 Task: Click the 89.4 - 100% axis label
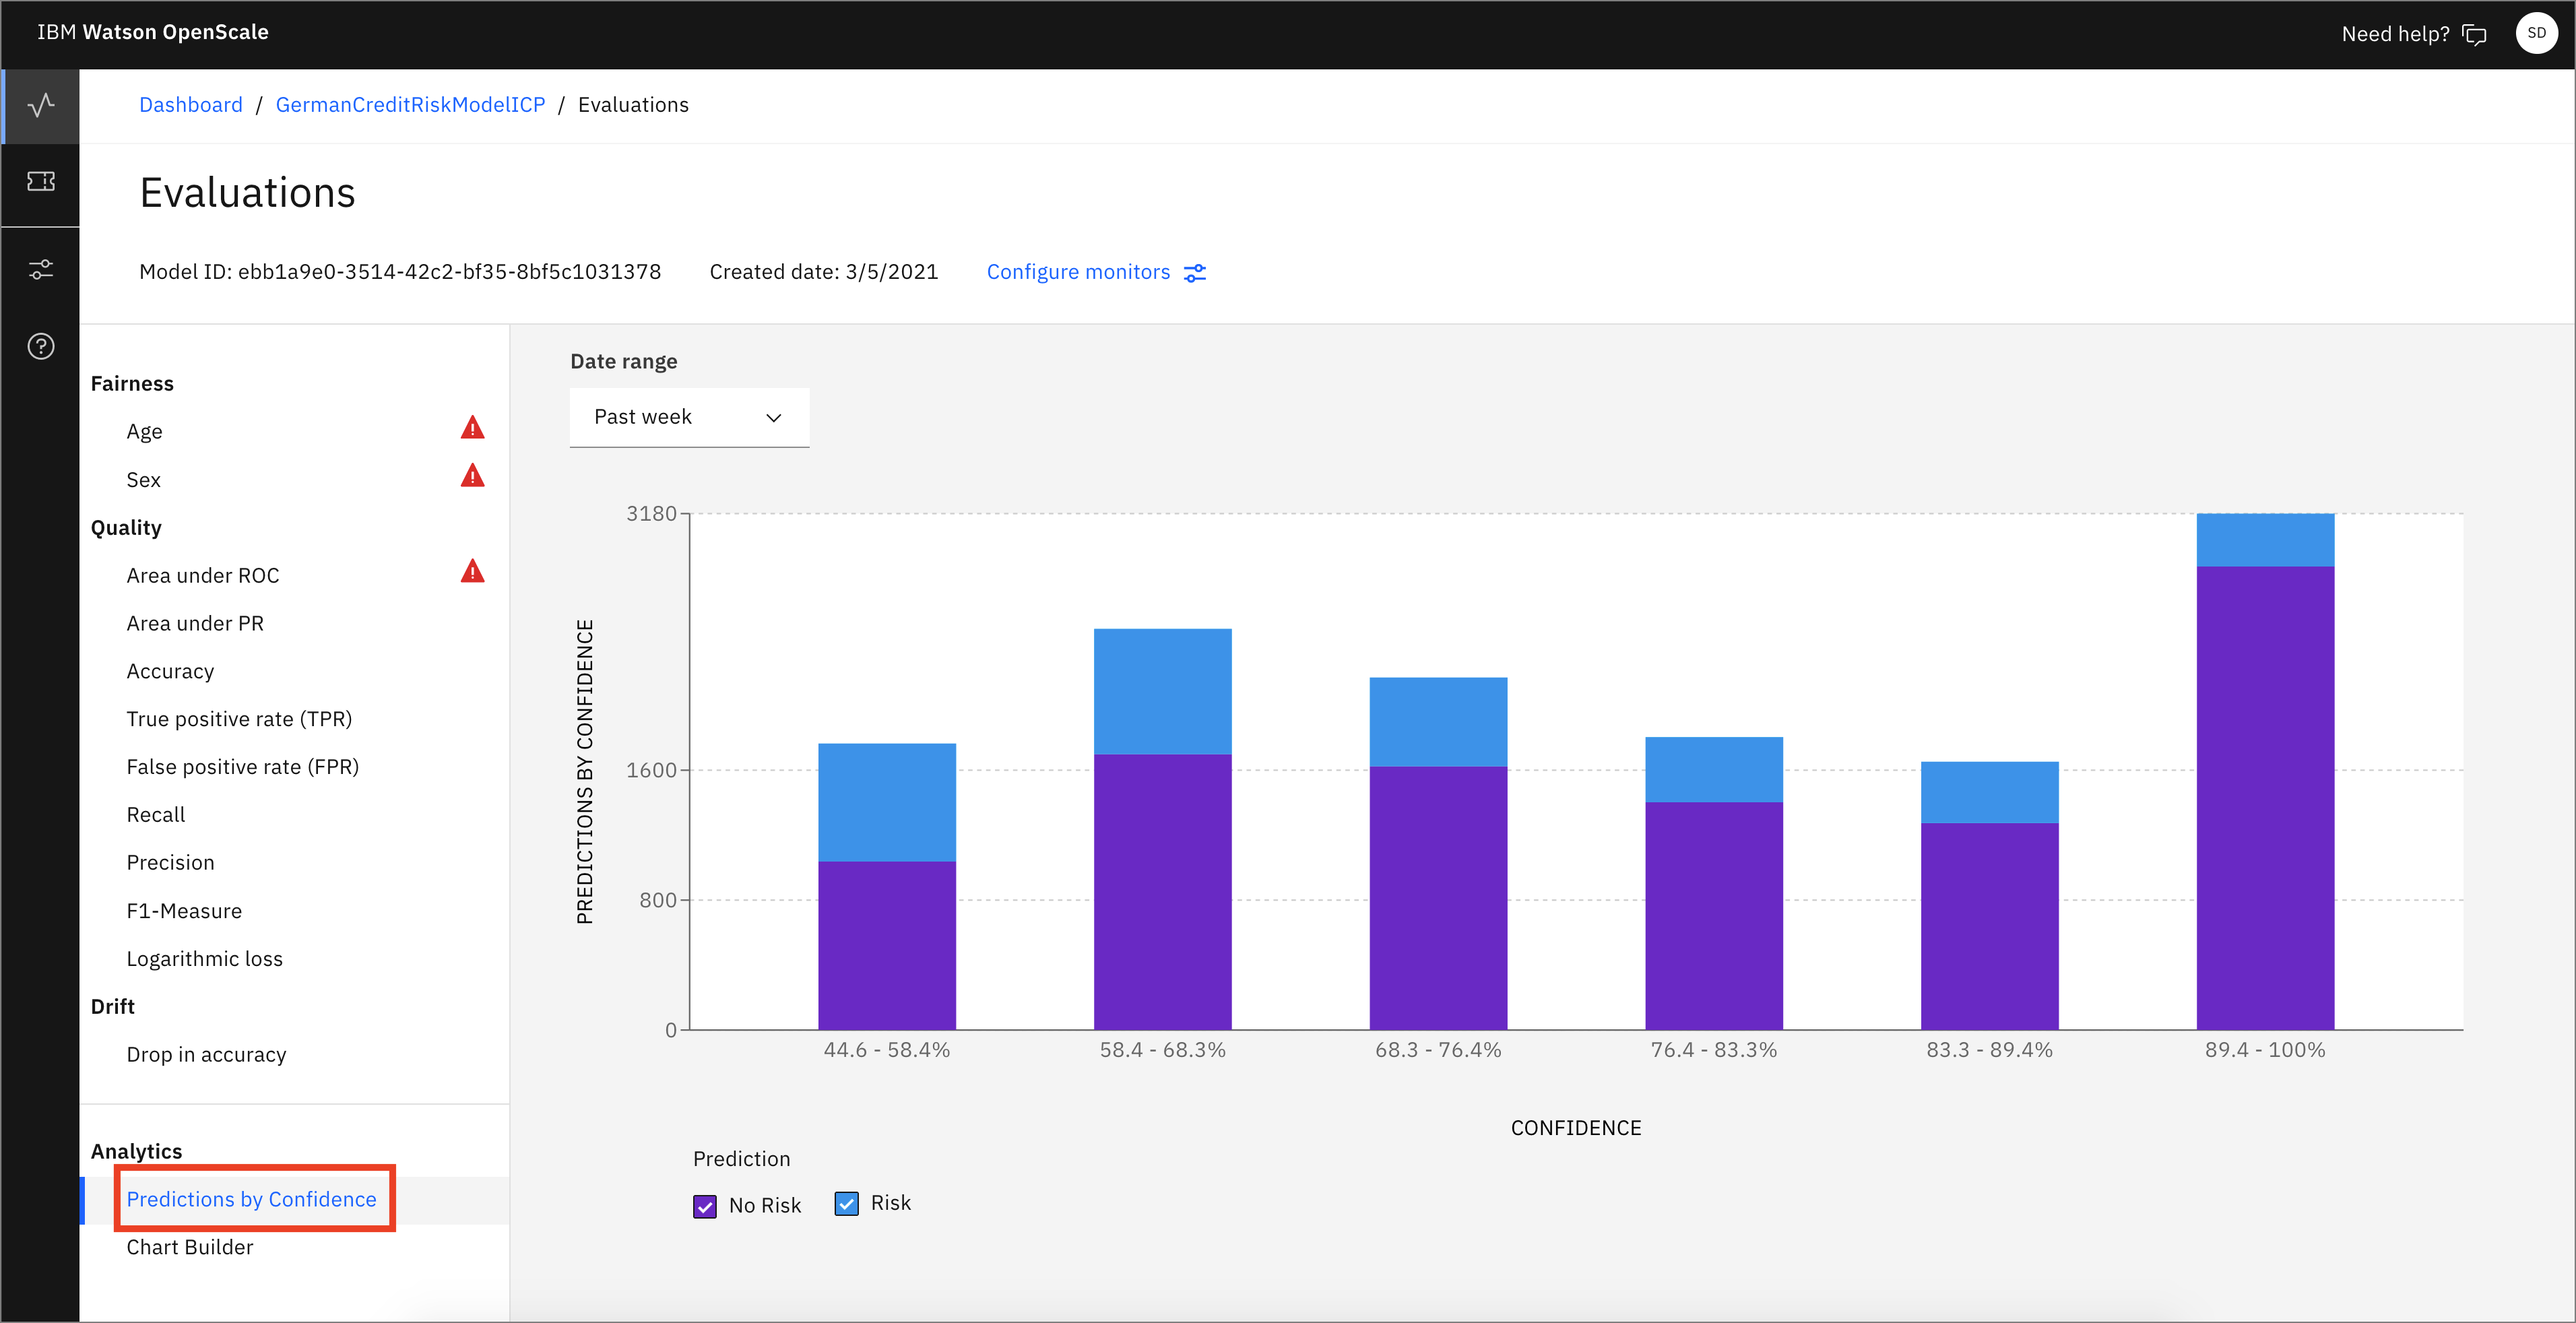[x=2265, y=1051]
